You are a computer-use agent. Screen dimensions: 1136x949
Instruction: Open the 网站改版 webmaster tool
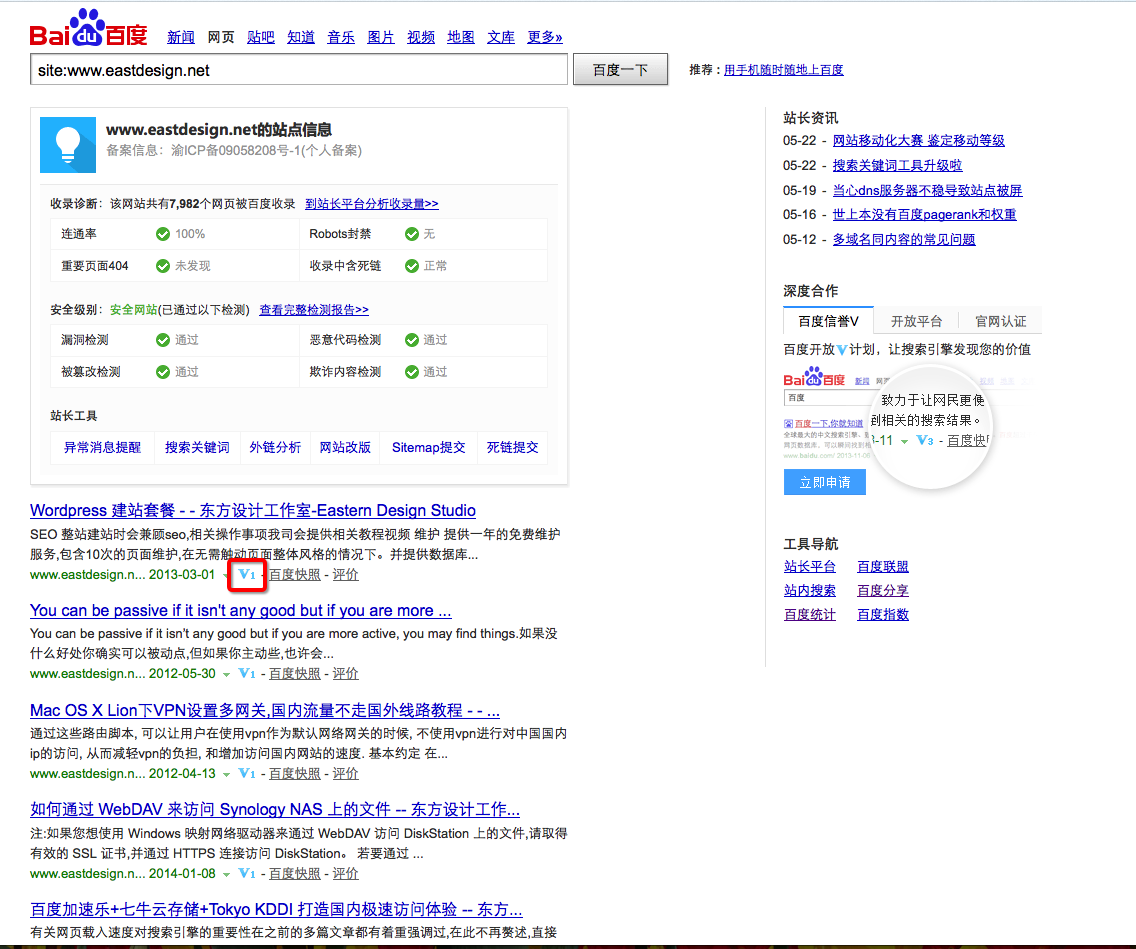click(346, 448)
